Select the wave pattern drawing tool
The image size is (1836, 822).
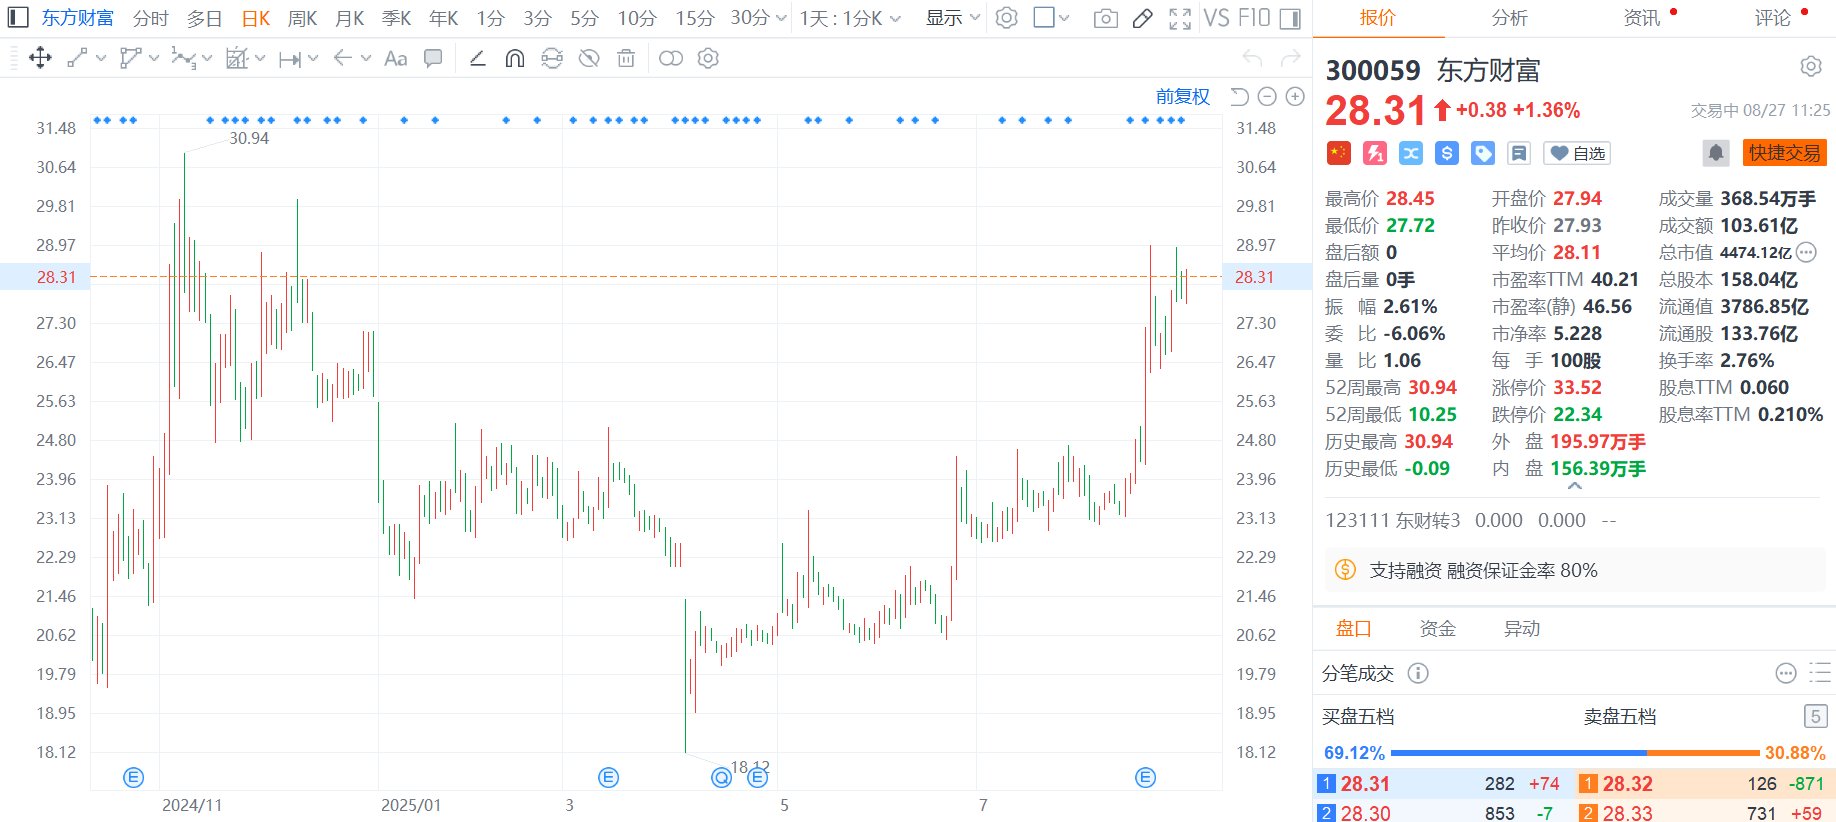point(183,58)
